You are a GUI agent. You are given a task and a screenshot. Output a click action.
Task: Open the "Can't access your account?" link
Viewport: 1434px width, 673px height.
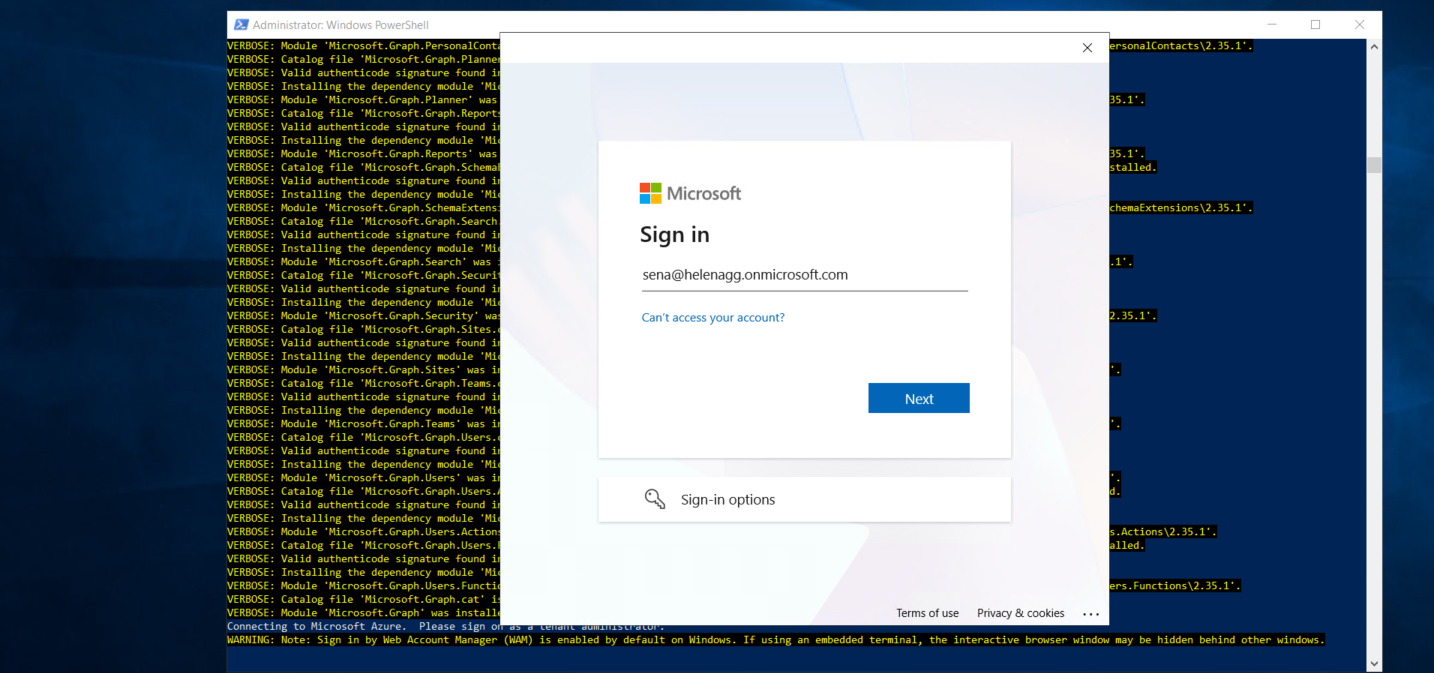[713, 318]
